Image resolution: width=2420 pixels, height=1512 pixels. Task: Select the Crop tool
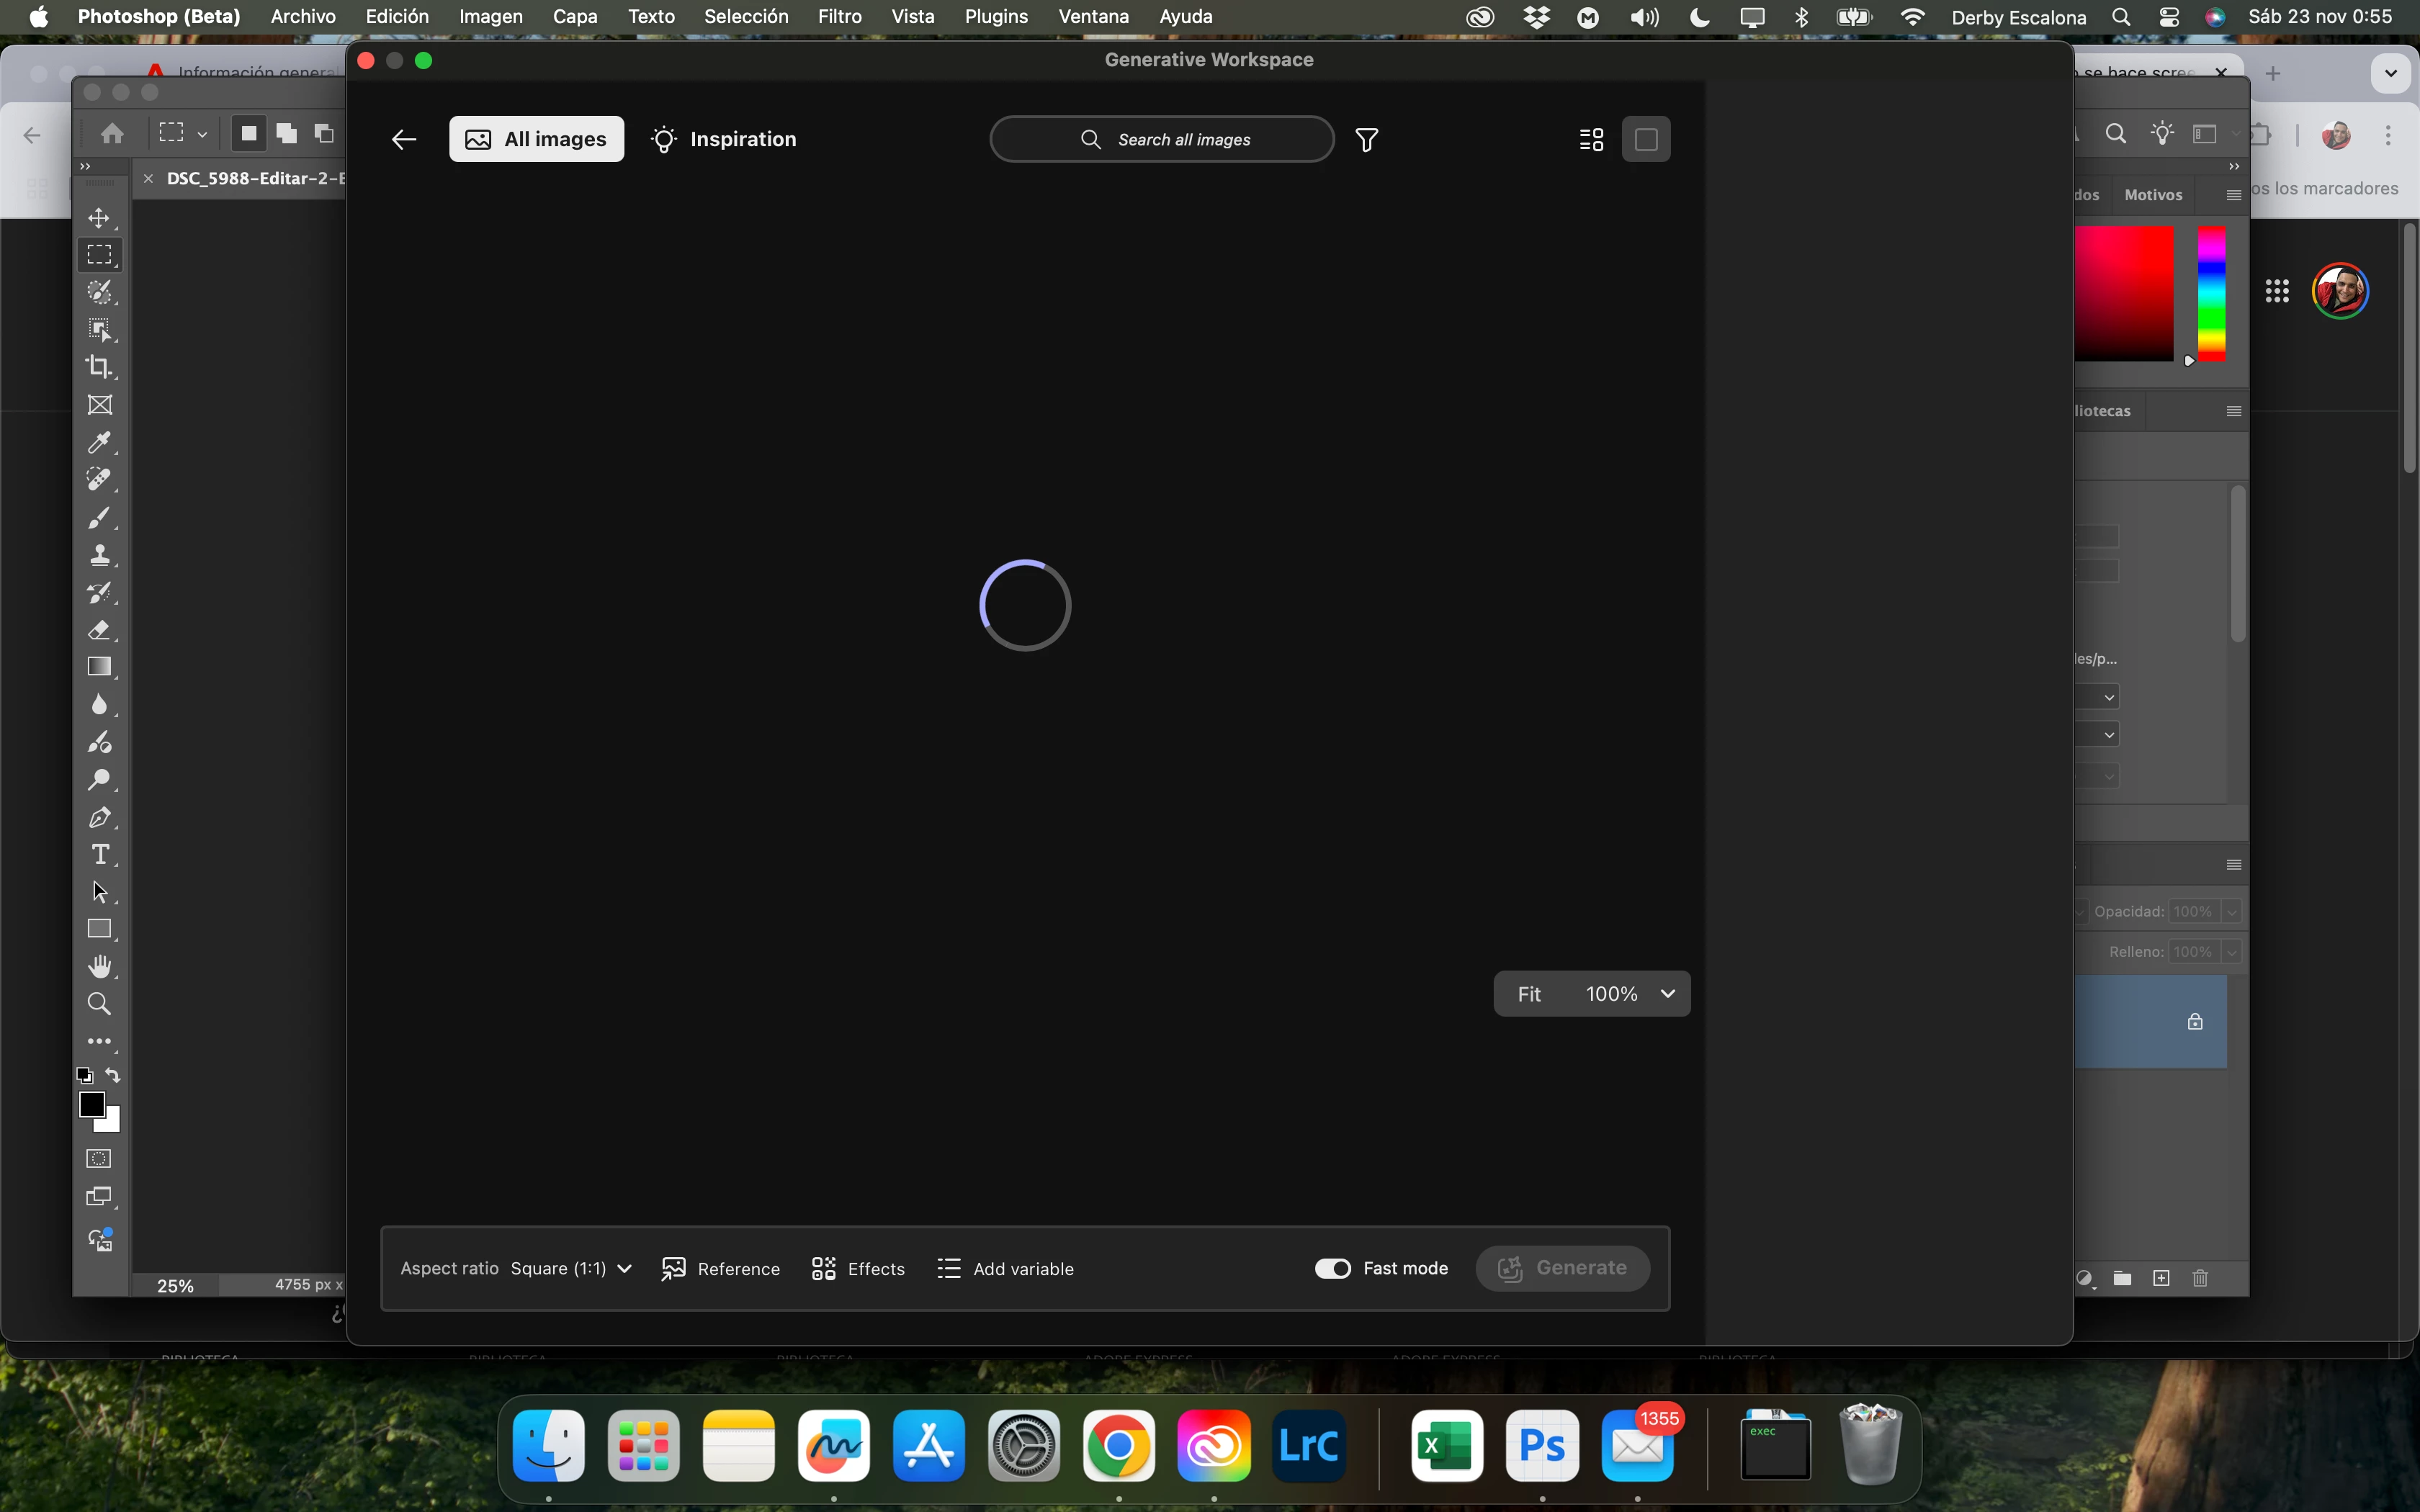(99, 367)
